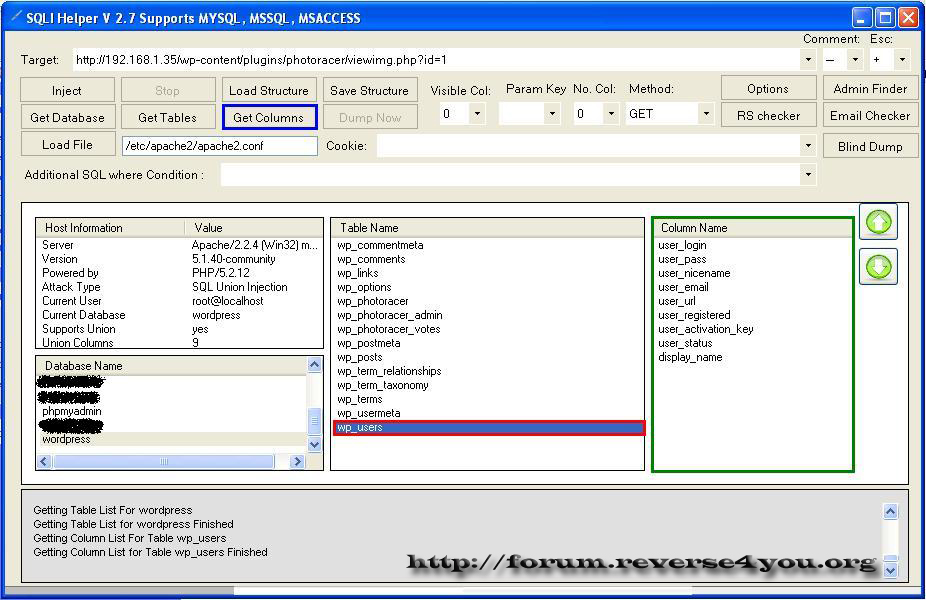Select the wp_photoracer_votes table row
Viewport: 926px width, 600px height.
click(x=488, y=330)
